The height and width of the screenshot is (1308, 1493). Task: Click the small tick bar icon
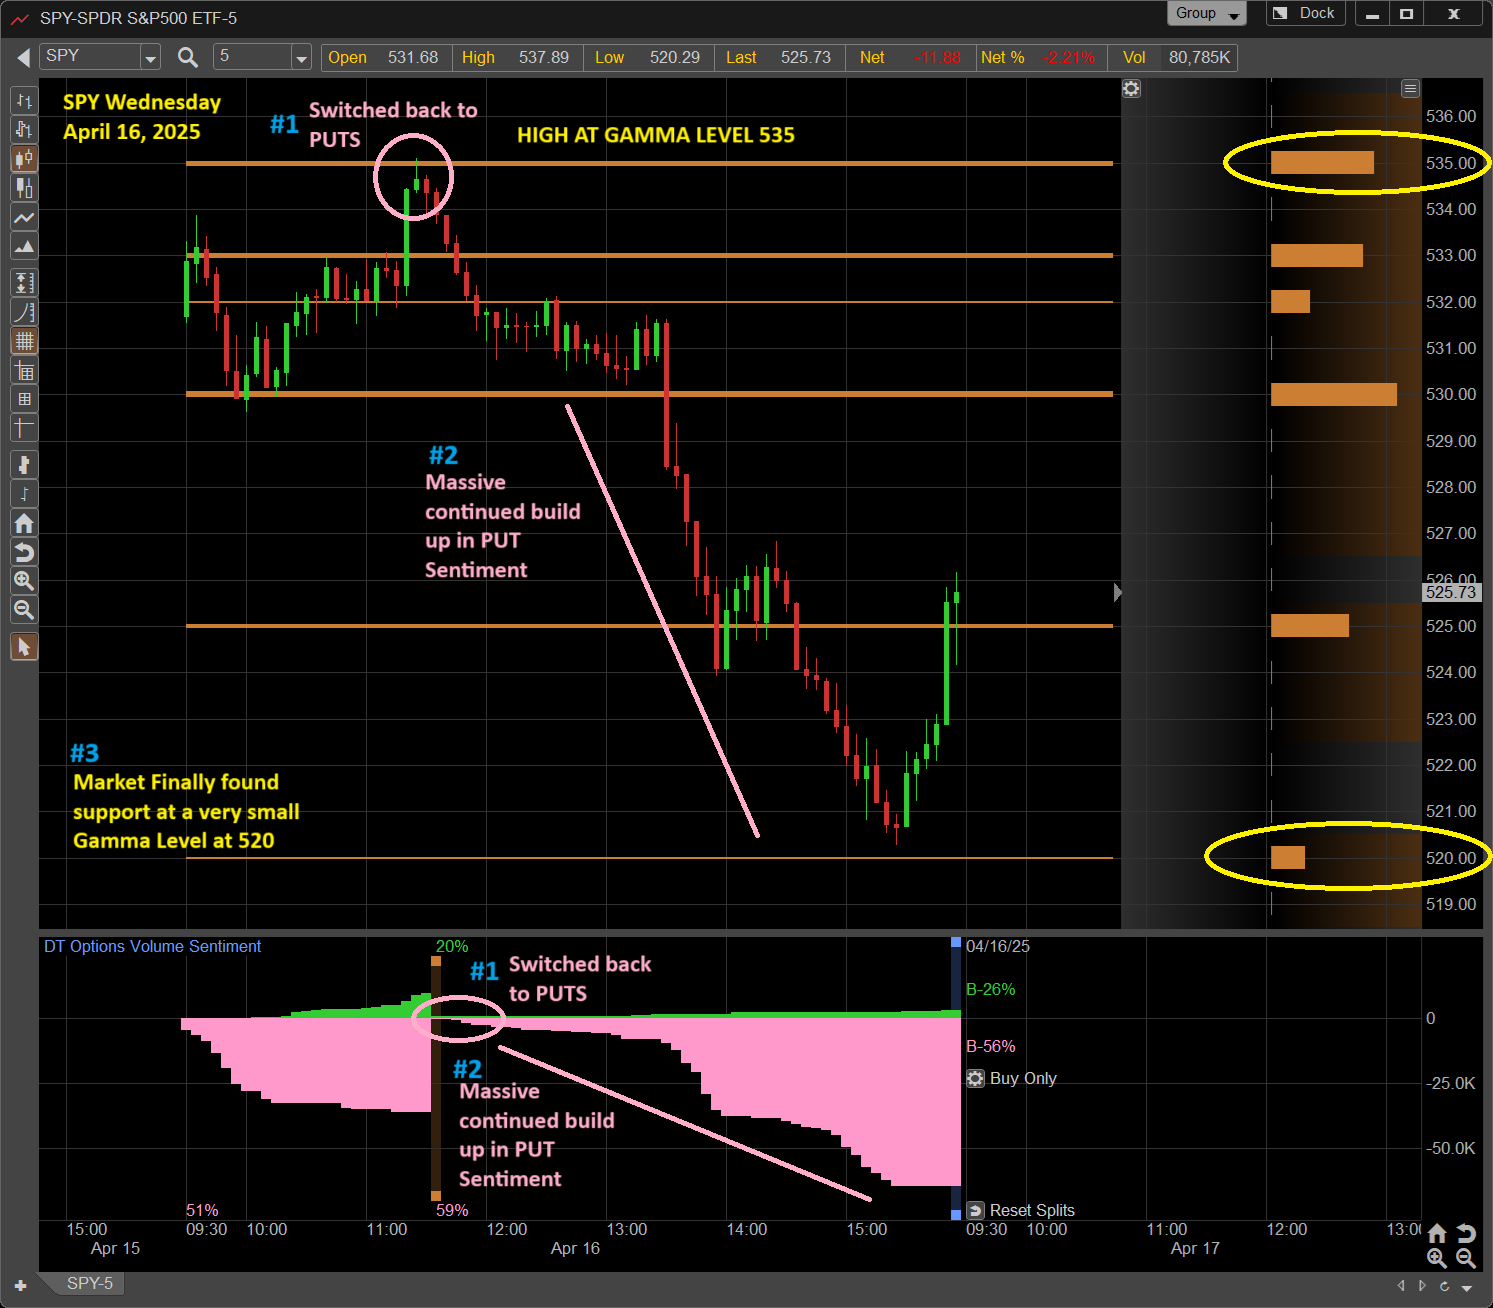24,494
